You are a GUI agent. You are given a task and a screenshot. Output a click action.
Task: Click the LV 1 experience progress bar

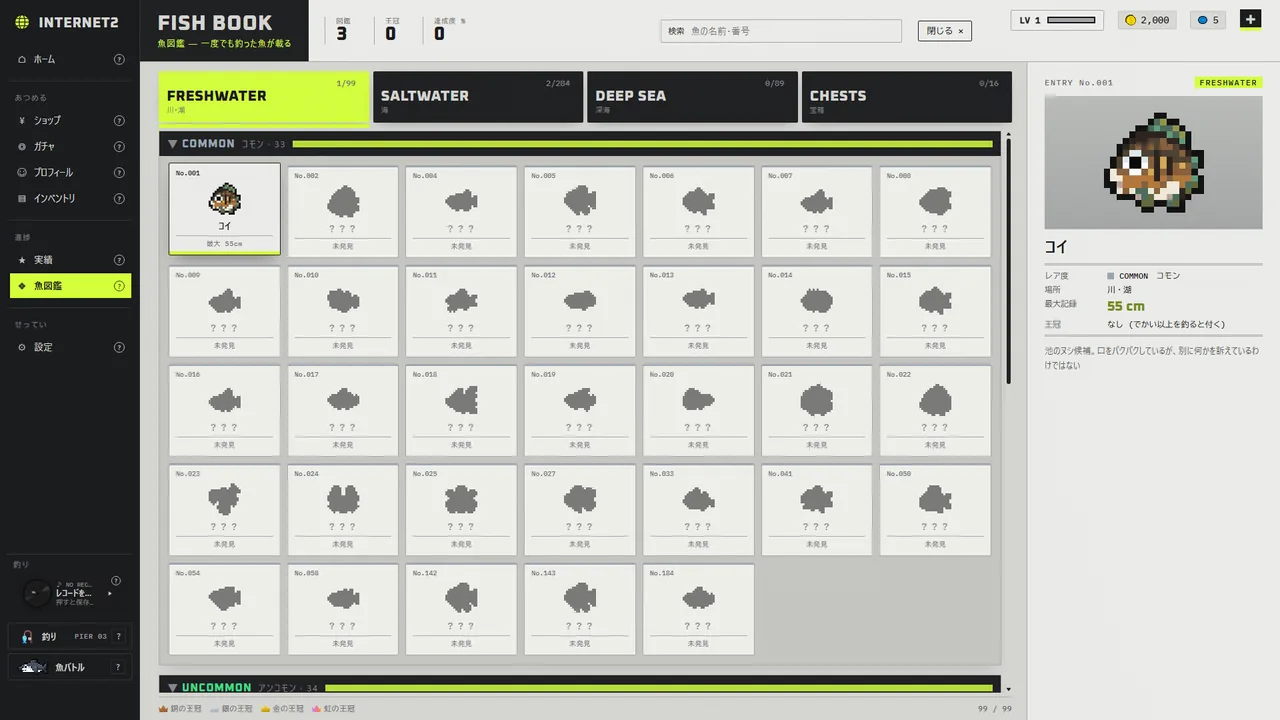1071,20
